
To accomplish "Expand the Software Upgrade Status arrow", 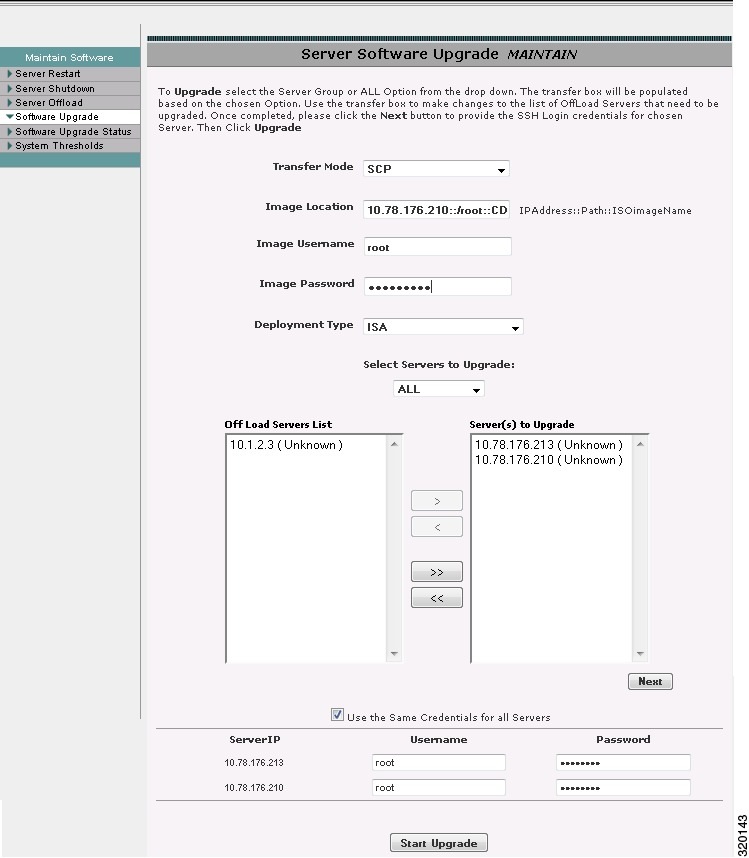I will (x=9, y=132).
